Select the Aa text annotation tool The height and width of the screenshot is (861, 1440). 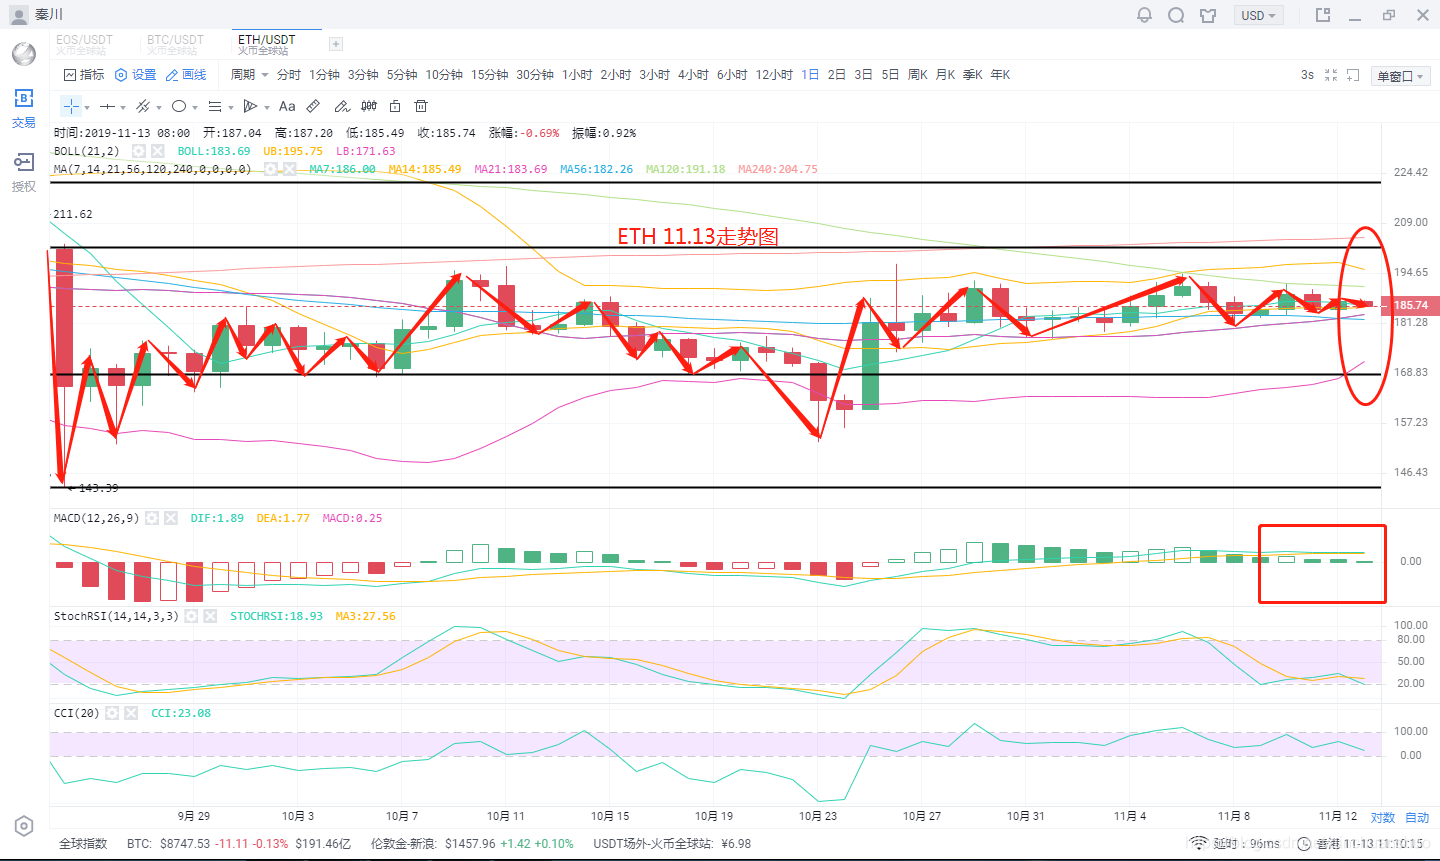click(287, 106)
